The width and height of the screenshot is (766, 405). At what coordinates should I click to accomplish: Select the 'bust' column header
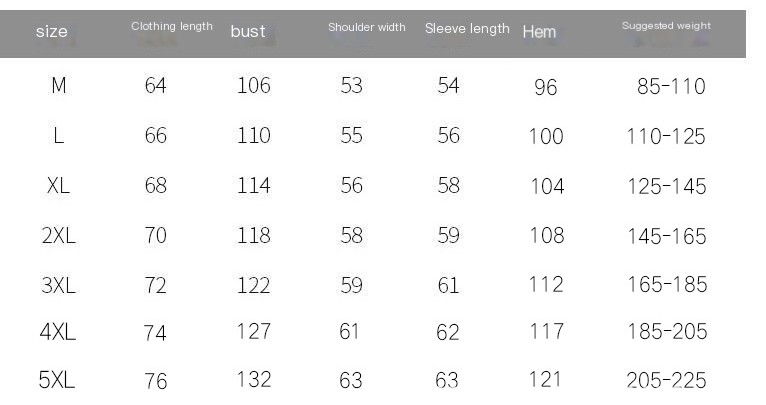[x=248, y=31]
